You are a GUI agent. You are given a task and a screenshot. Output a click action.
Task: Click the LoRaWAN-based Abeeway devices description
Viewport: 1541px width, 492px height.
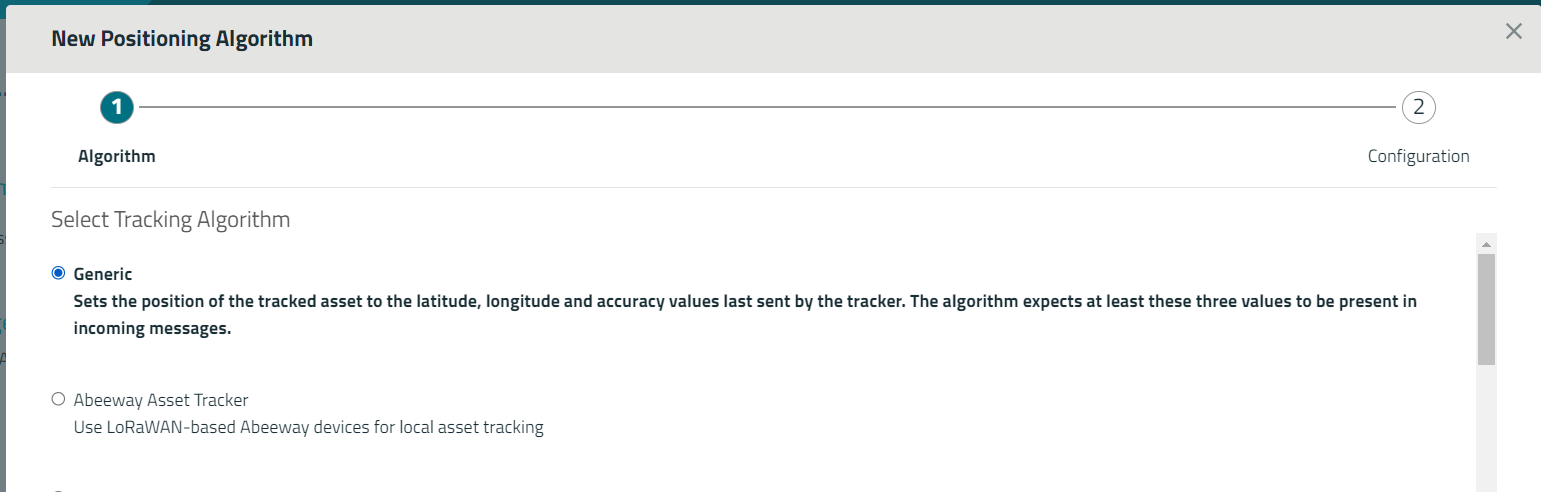(x=308, y=428)
